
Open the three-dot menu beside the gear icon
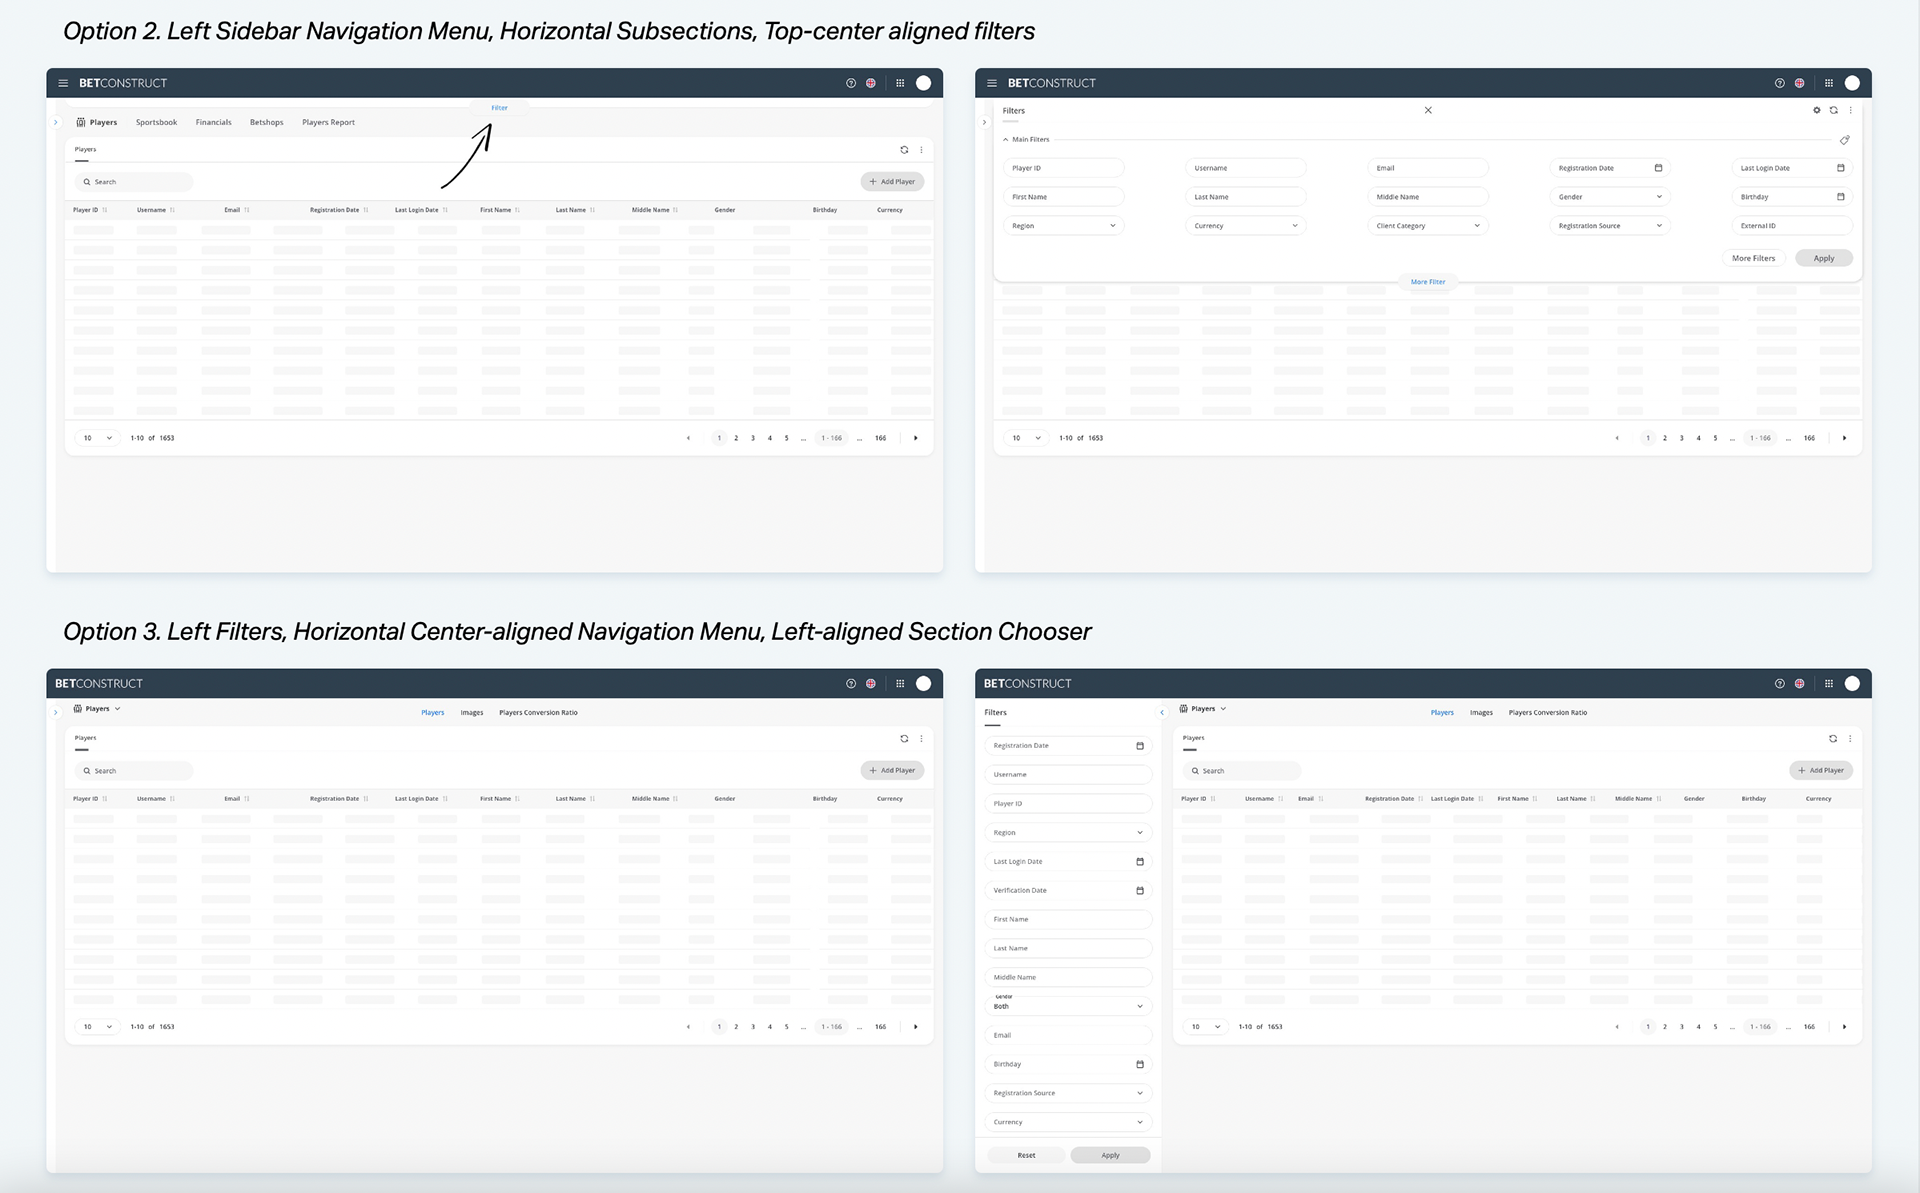click(x=1850, y=110)
